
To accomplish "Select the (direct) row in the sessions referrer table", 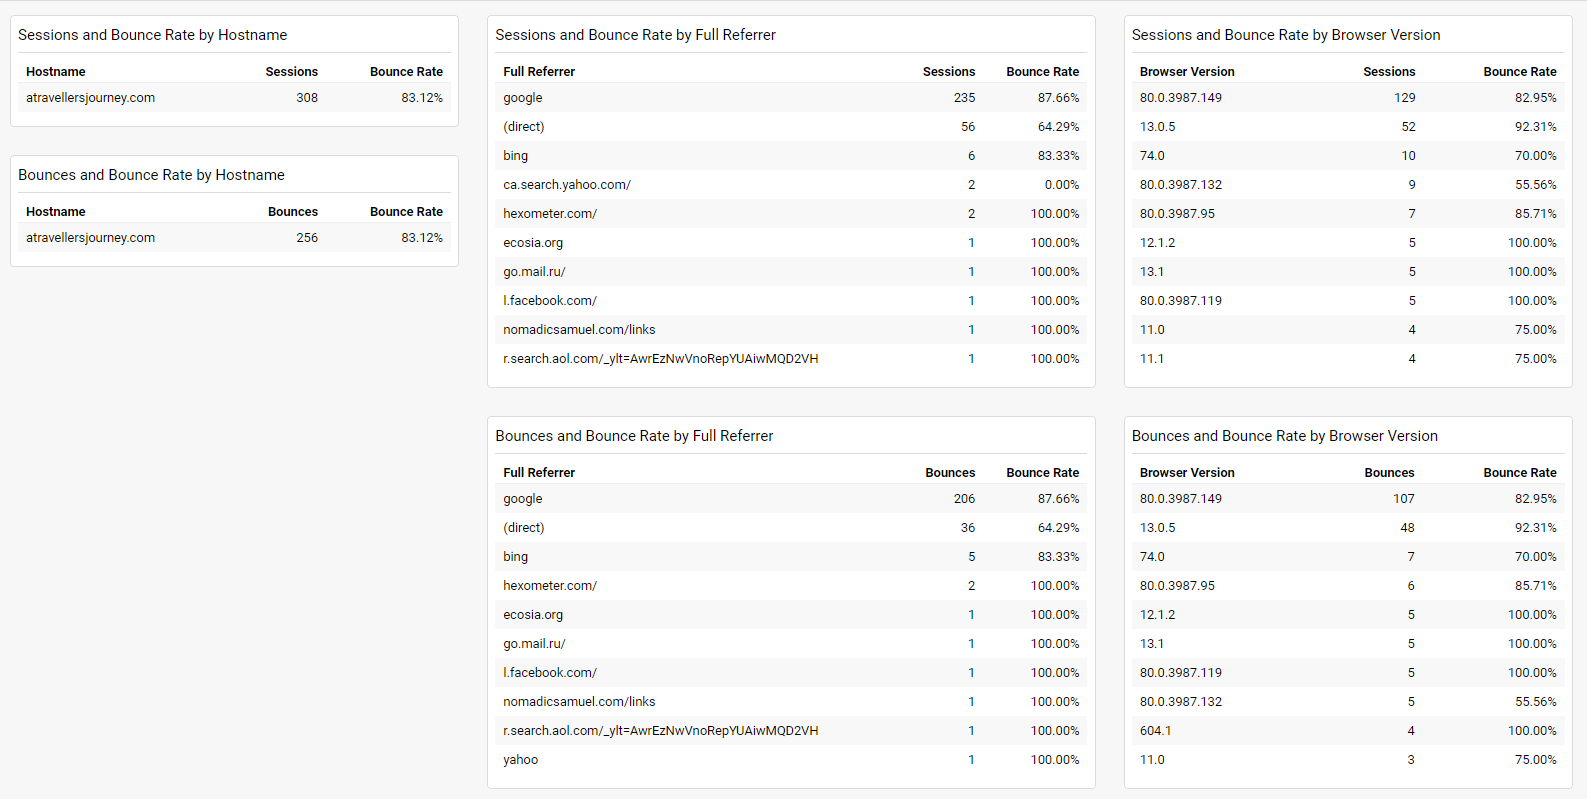I will tap(791, 127).
